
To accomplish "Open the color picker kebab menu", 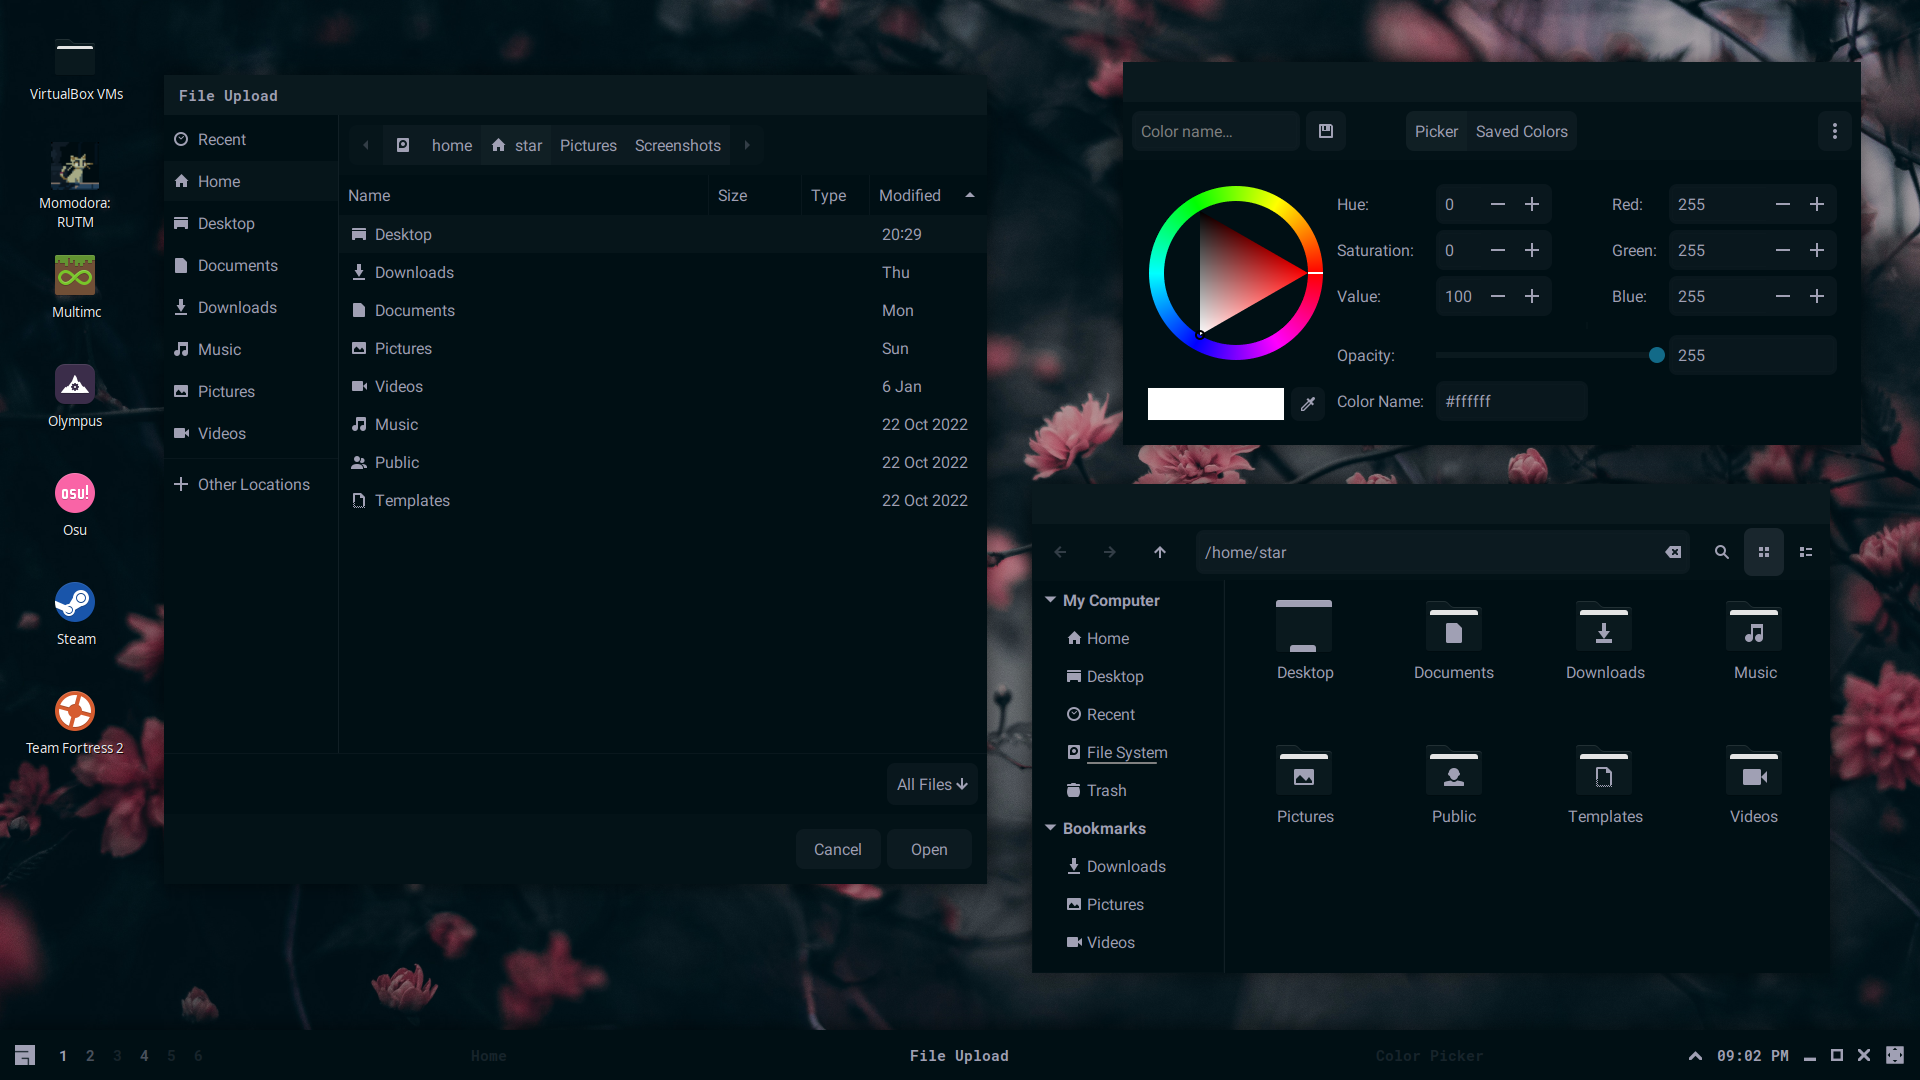I will (x=1834, y=131).
